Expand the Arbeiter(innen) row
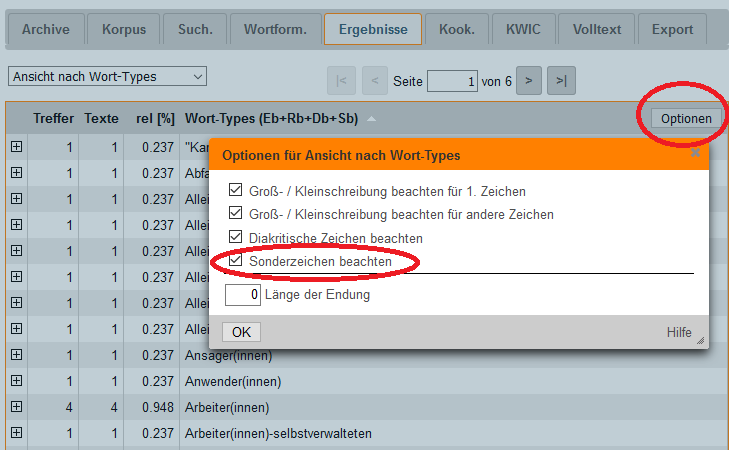This screenshot has width=729, height=450. click(16, 407)
